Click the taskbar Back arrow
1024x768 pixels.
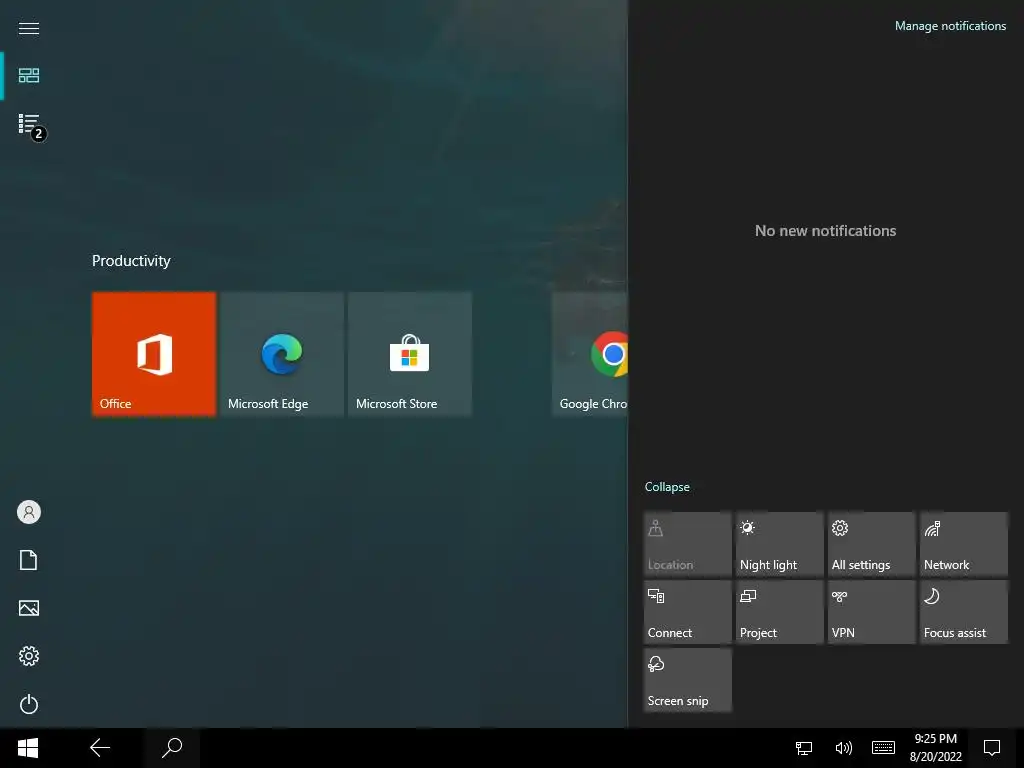(100, 748)
